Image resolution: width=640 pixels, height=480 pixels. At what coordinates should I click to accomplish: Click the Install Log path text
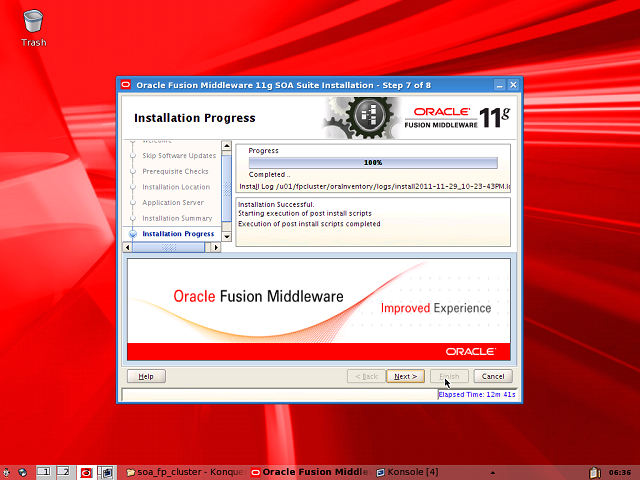tap(374, 187)
